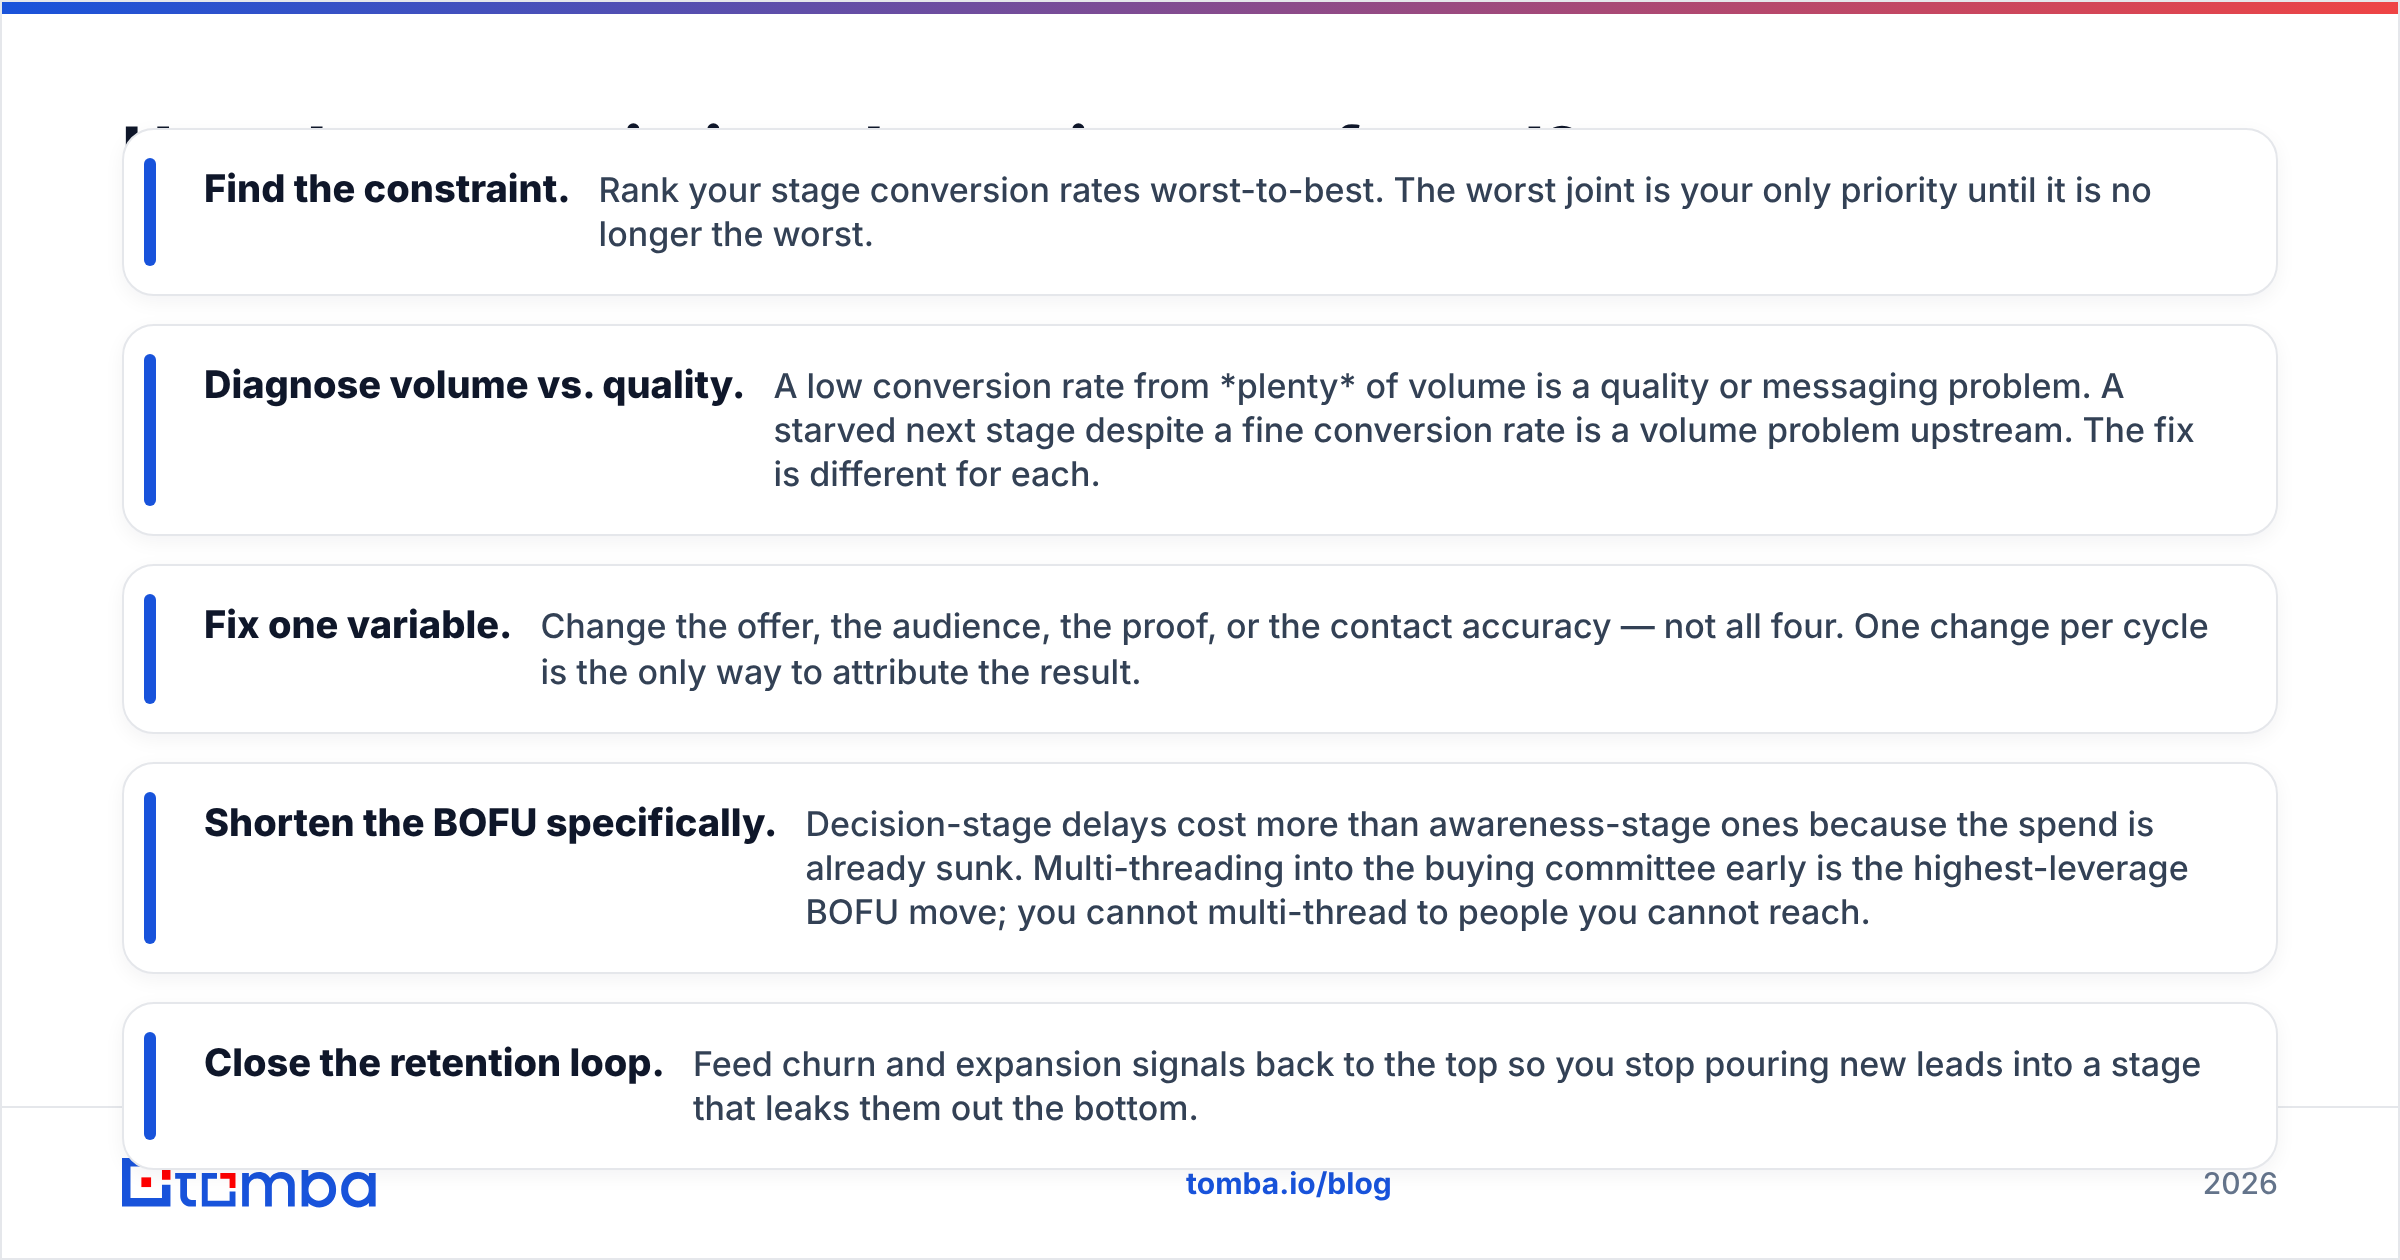
Task: Select the 'Find the constraint.' heading
Action: click(x=386, y=189)
